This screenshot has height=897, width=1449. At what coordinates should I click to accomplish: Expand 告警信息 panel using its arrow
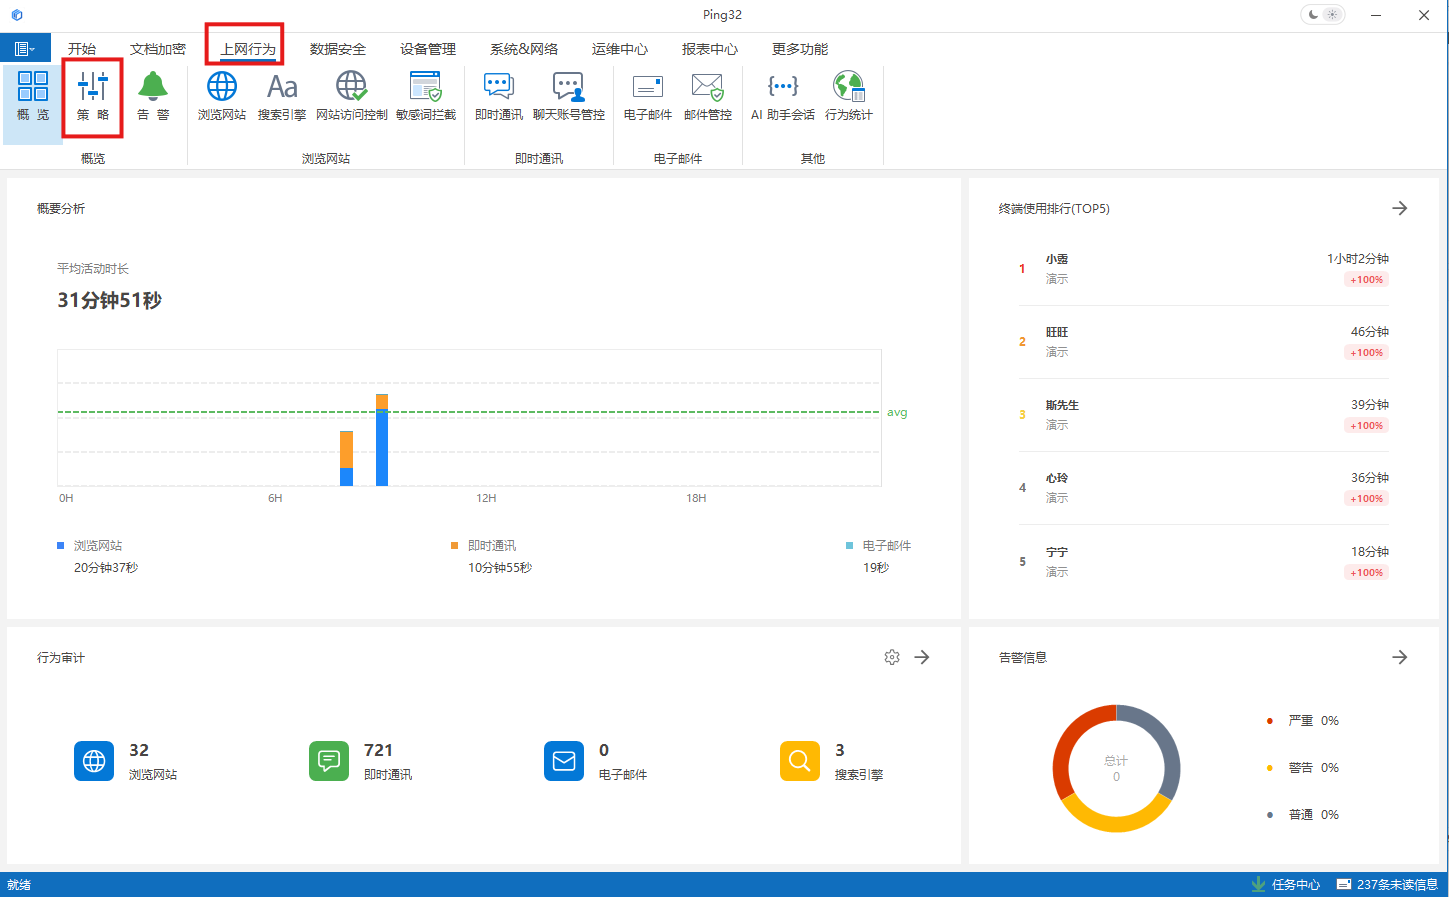tap(1400, 657)
